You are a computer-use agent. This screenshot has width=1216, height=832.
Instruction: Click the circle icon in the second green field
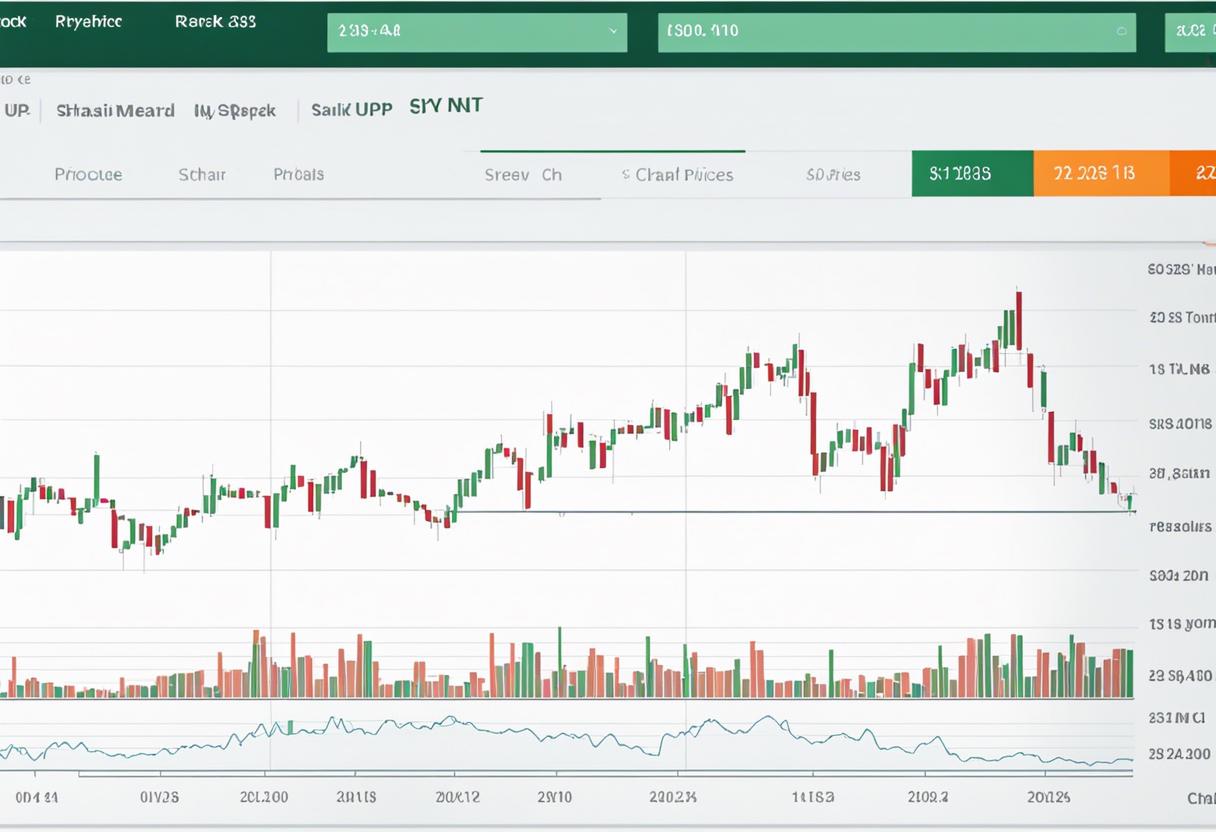coord(1120,31)
